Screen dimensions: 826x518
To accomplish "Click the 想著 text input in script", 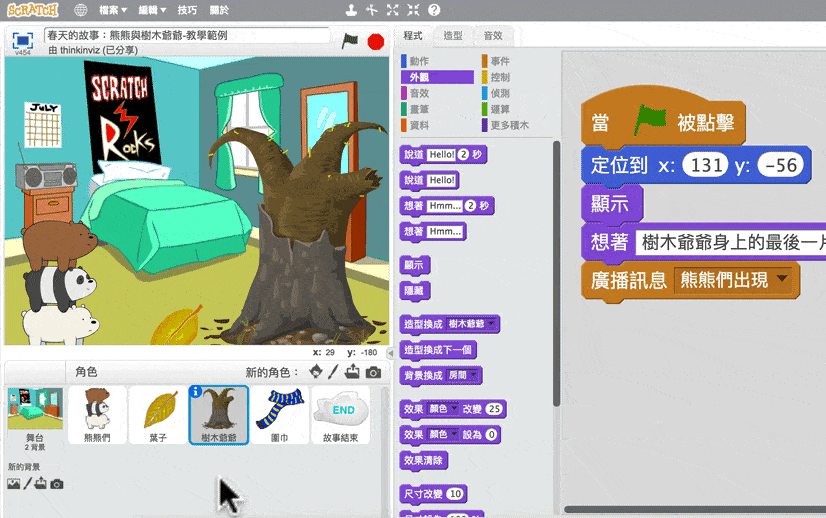I will (x=731, y=242).
